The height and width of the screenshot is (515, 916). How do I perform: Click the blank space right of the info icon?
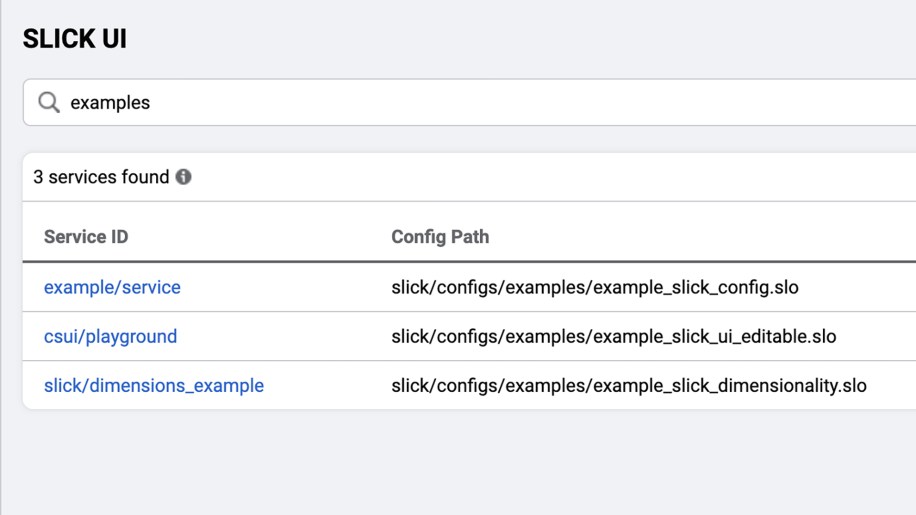point(500,177)
